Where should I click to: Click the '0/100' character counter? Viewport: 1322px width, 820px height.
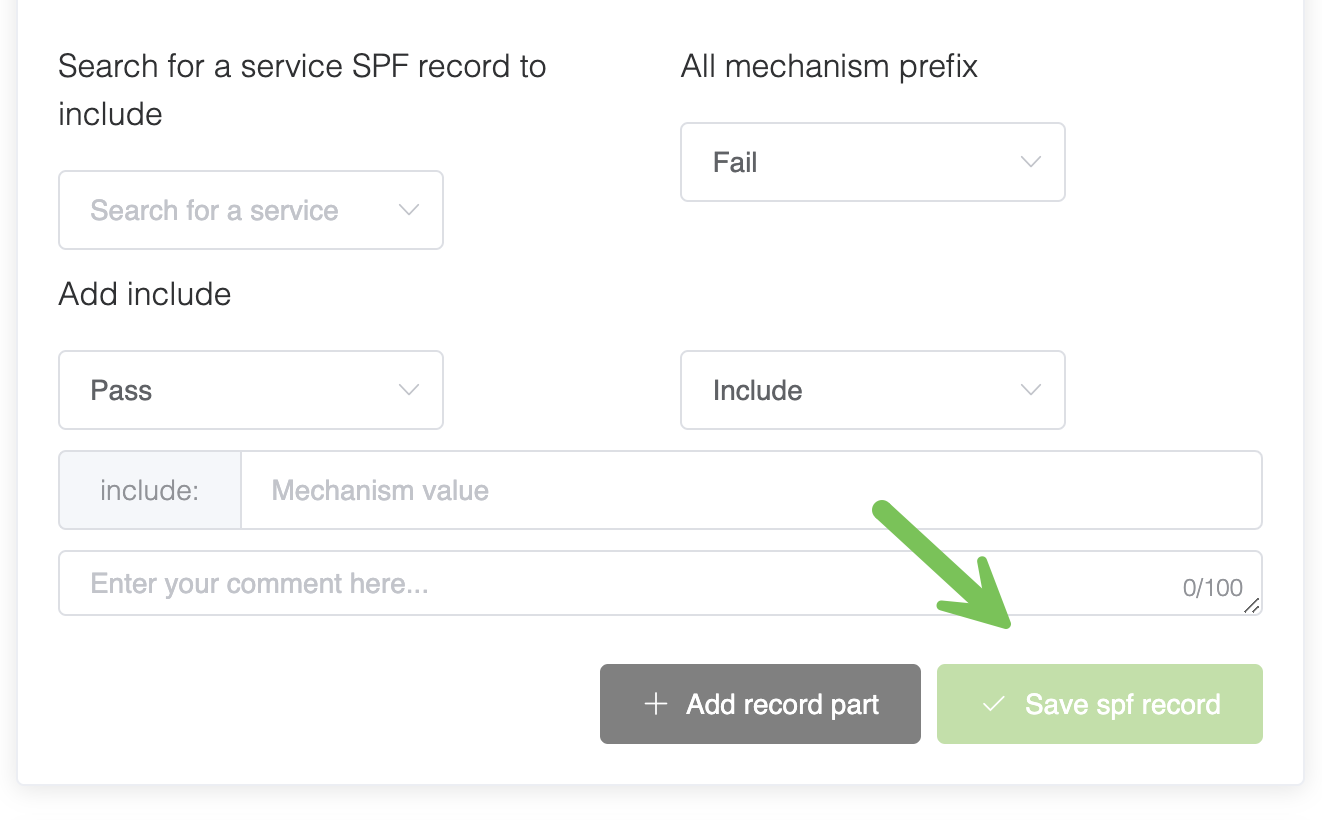(1213, 588)
